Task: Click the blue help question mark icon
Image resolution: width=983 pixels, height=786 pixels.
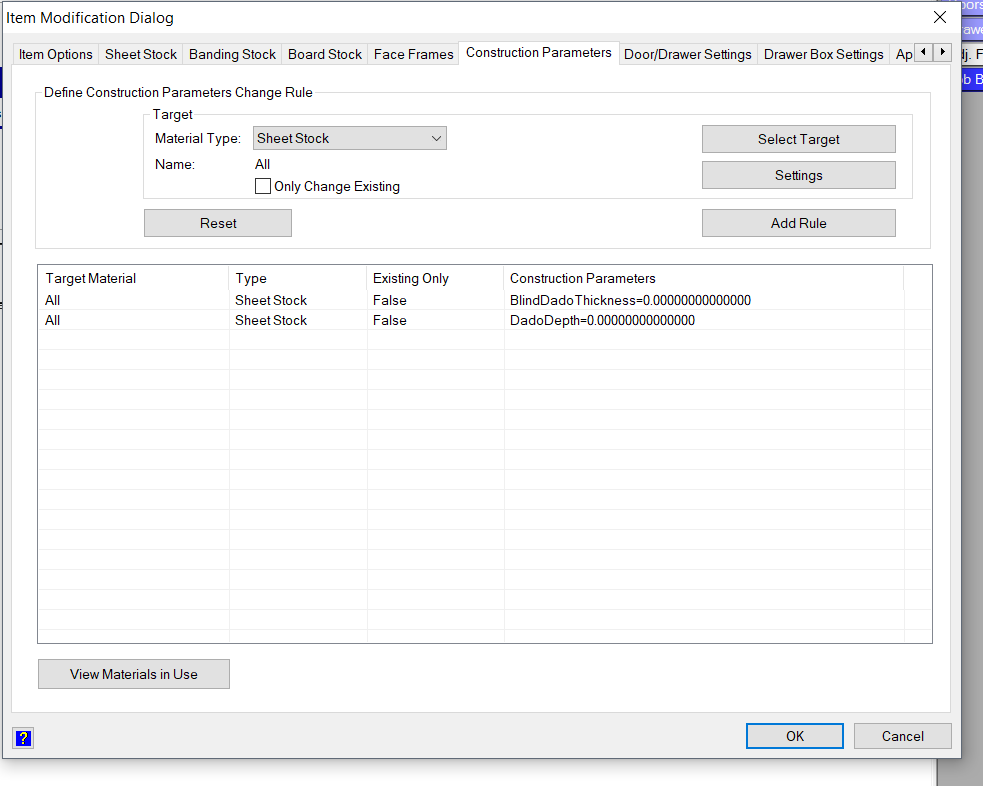Action: (24, 738)
